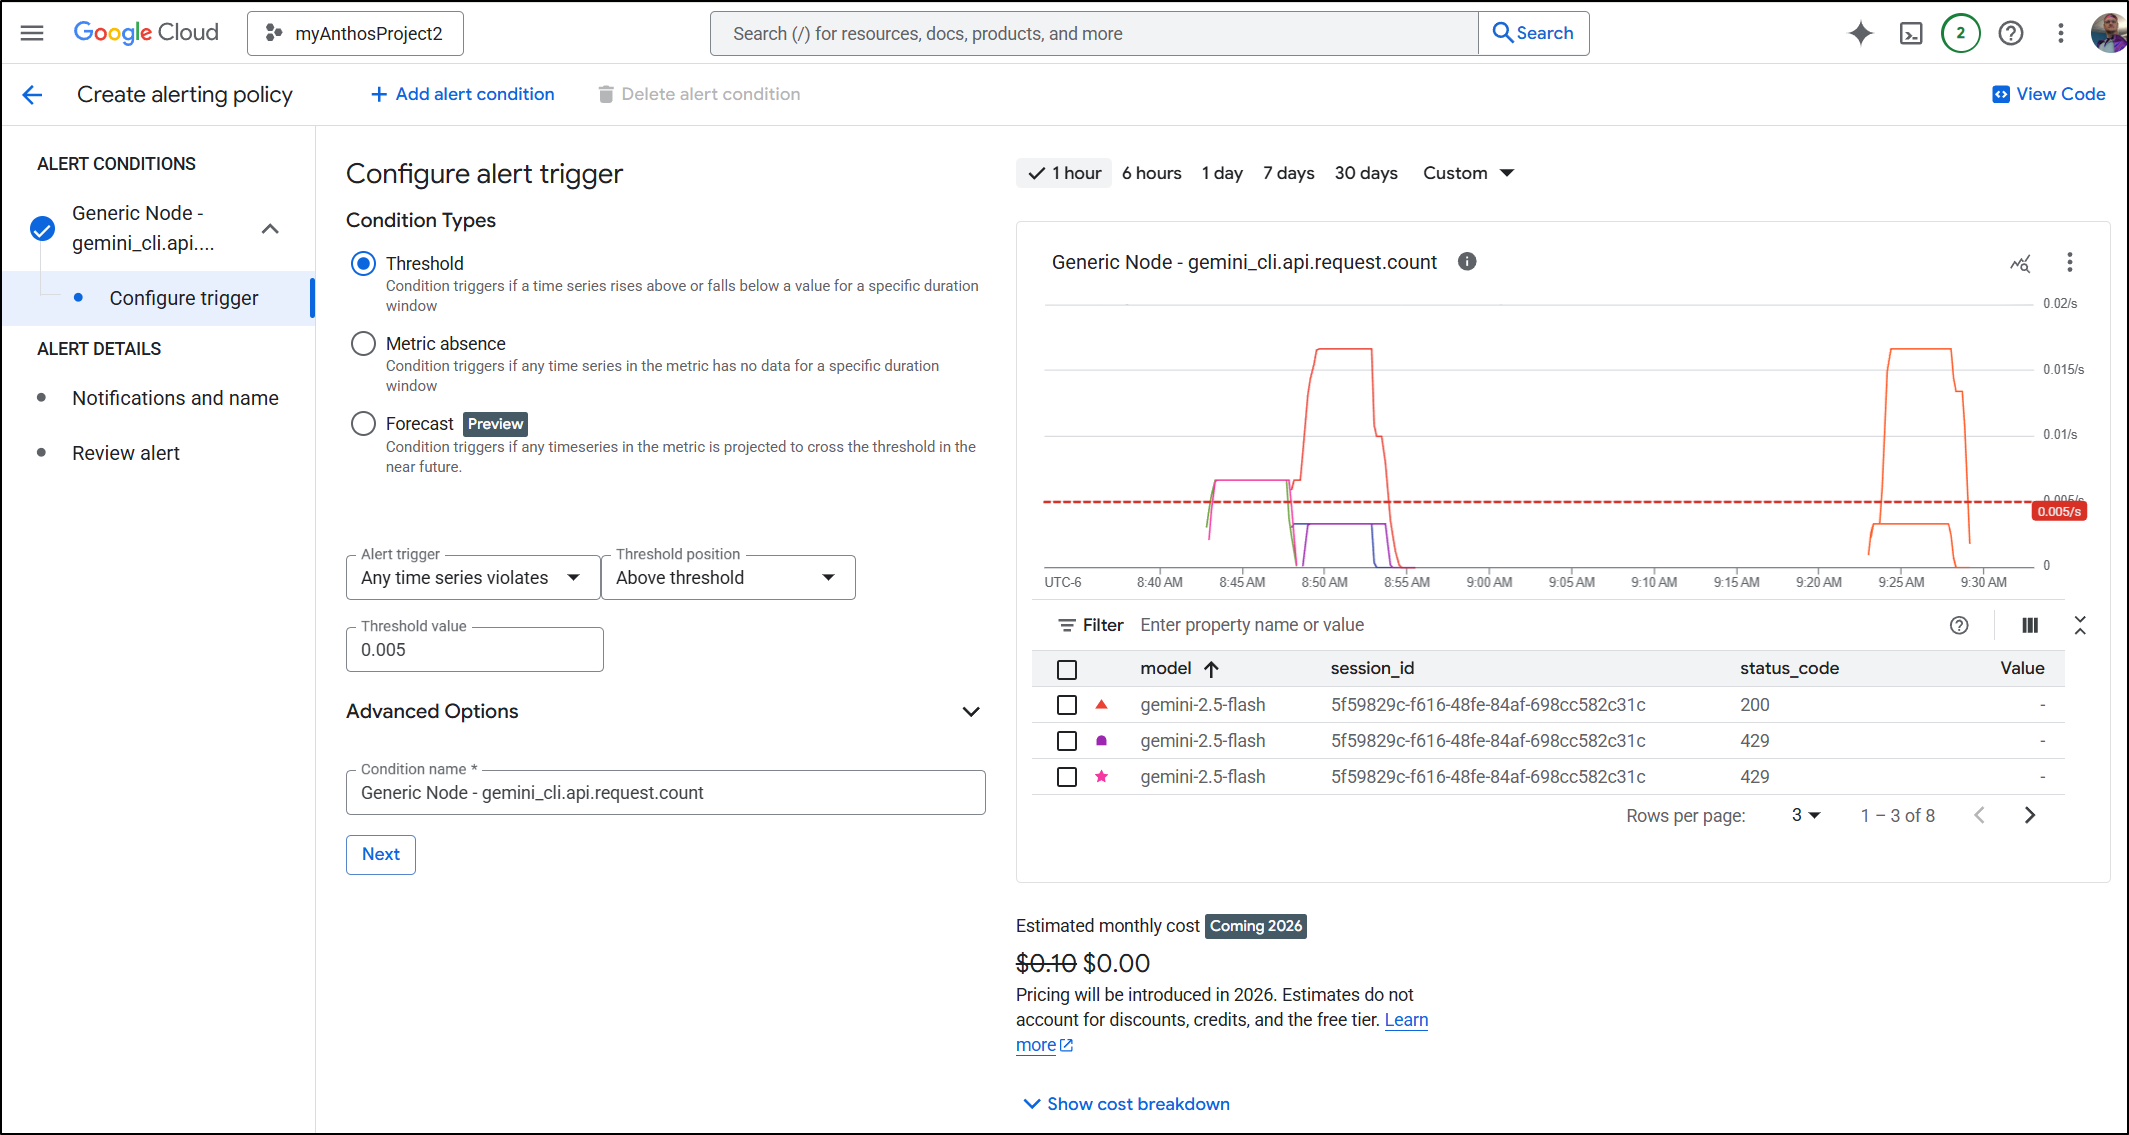Switch time range to 6 hours
Screen dimensions: 2129x1135
1151,173
